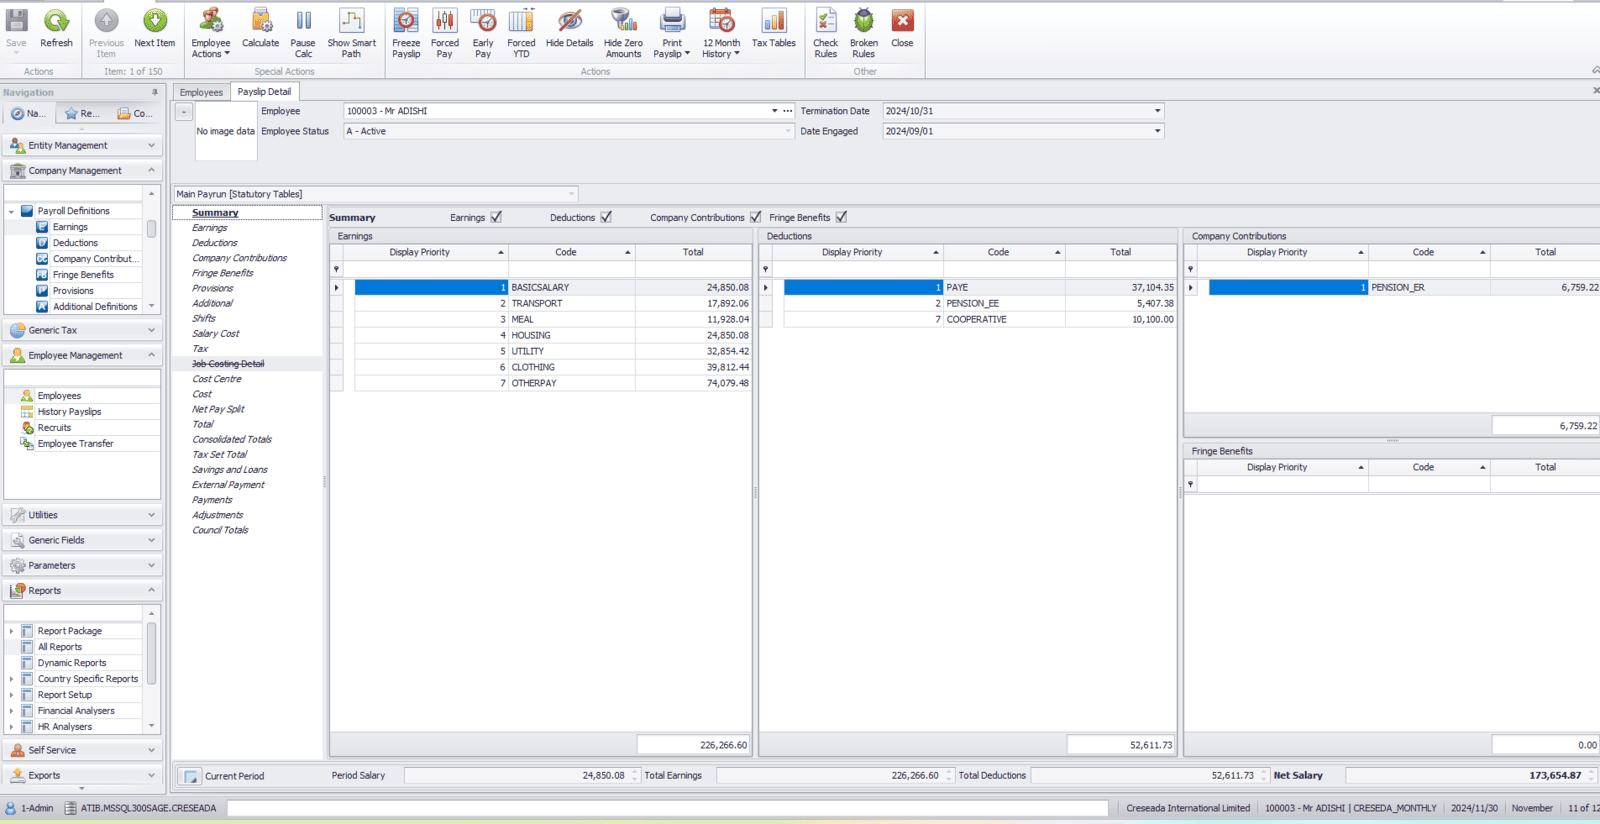
Task: Select BASICSALARY earnings row
Action: tap(552, 287)
